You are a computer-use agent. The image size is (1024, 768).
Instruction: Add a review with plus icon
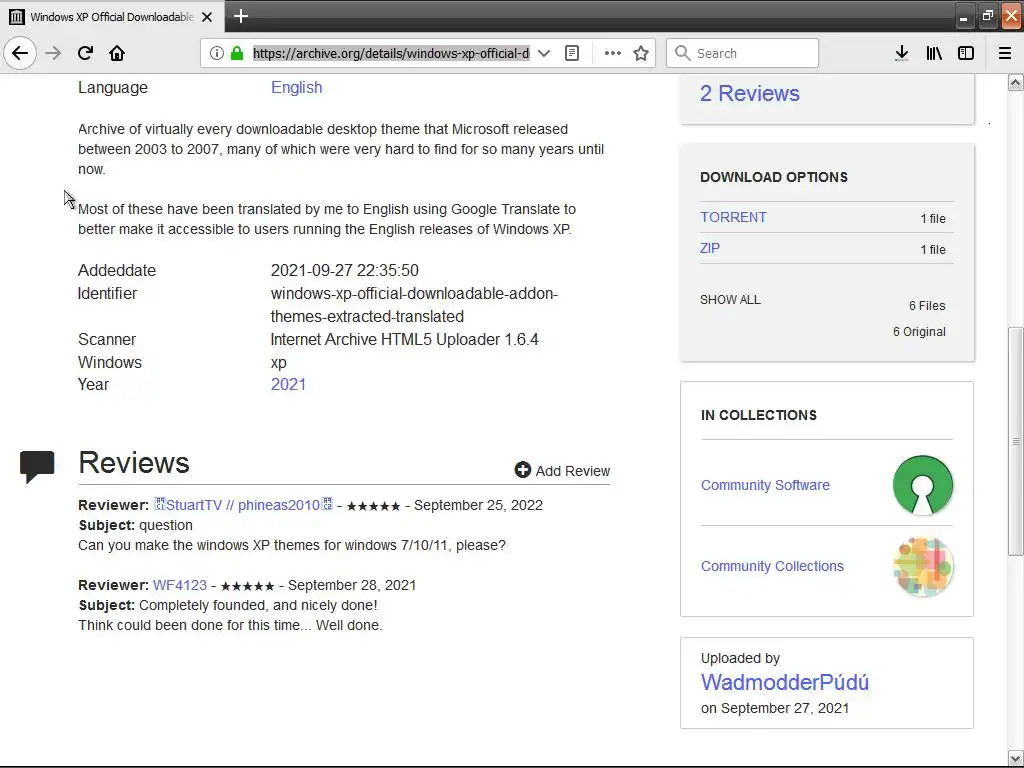[x=522, y=470]
